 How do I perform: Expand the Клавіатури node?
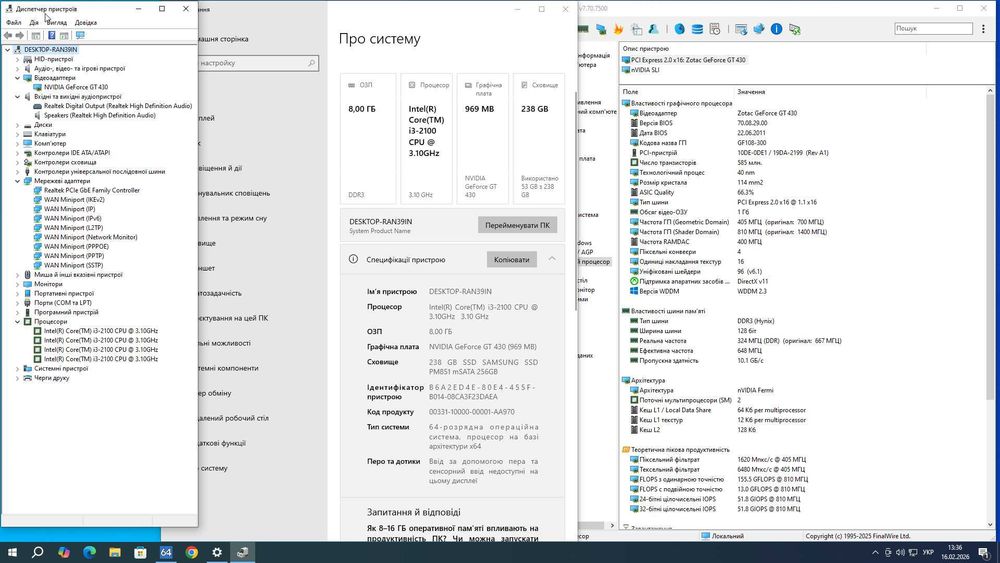pos(17,134)
